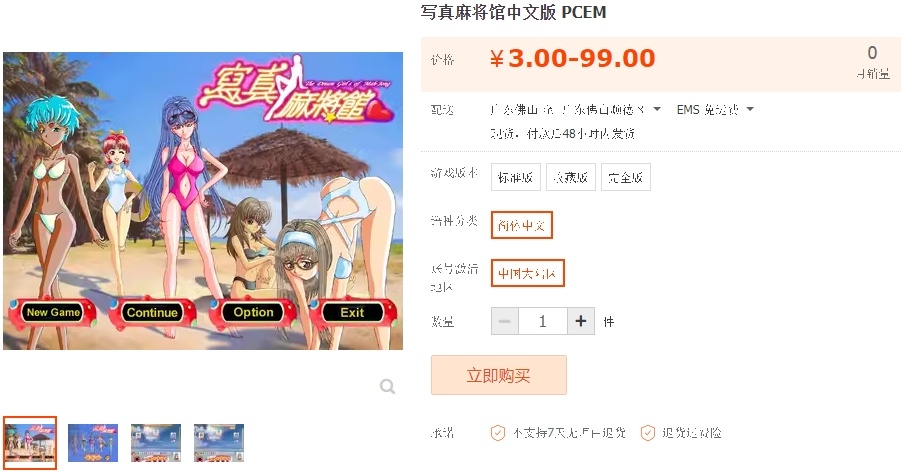
Task: Click the 立即购买 buy now button
Action: click(x=499, y=375)
